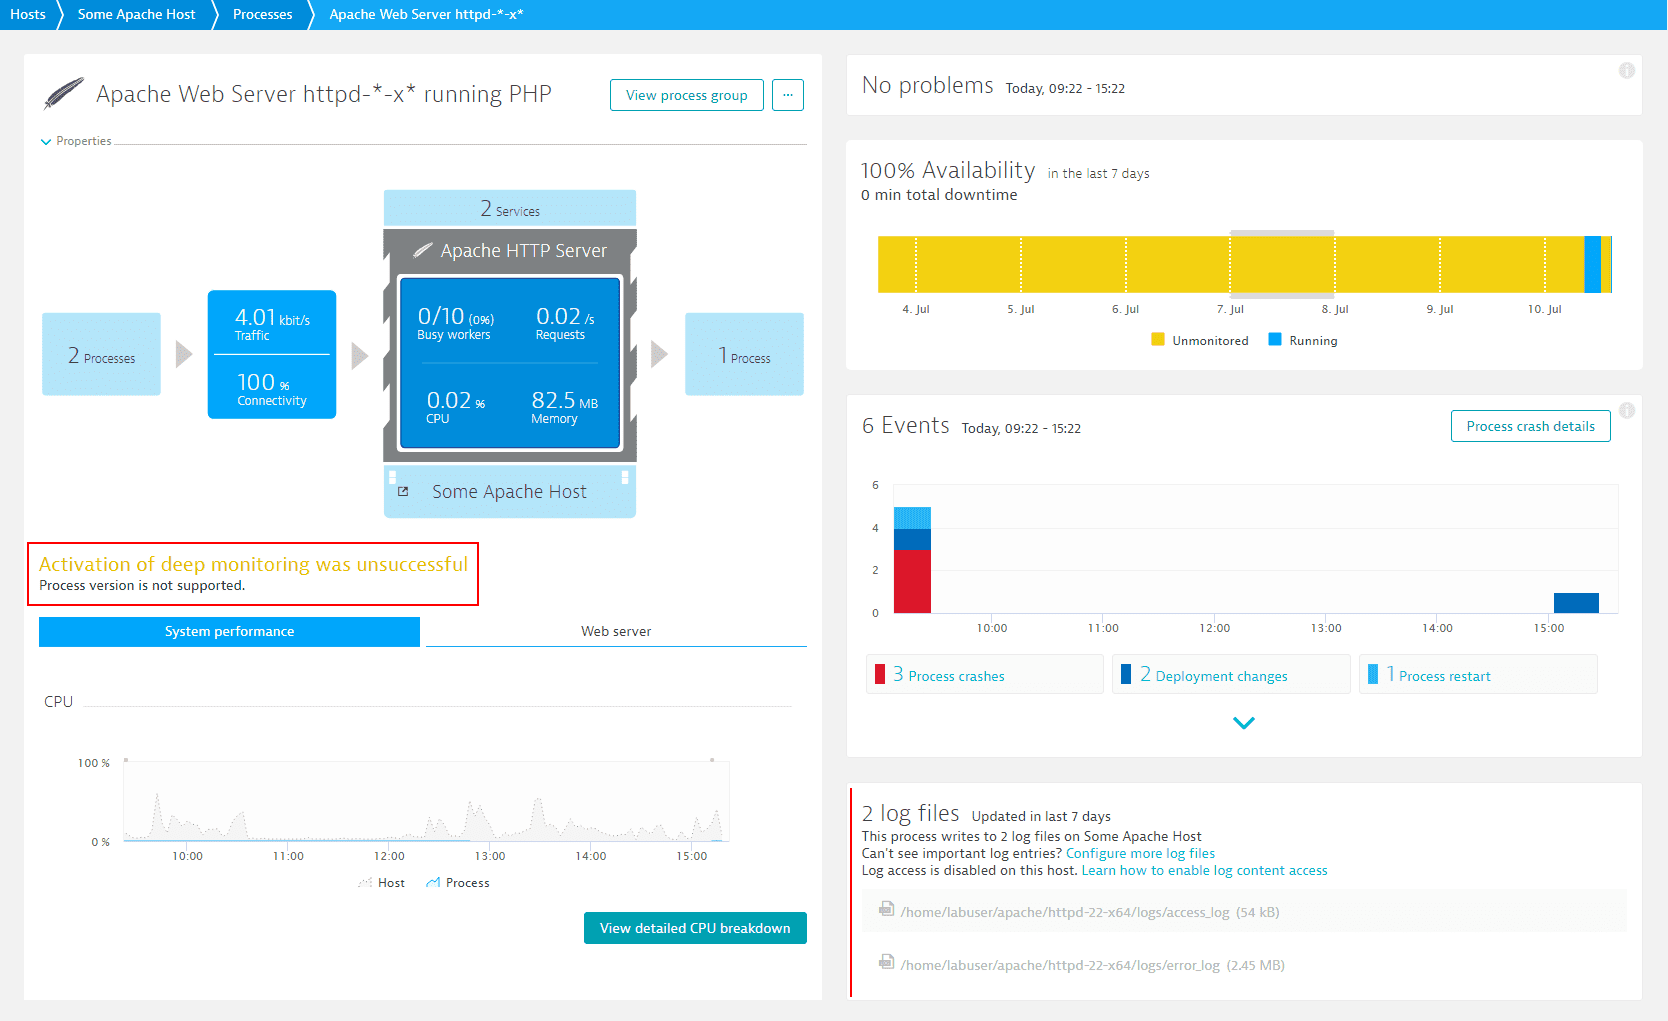Toggle Host series in CPU chart legend
Viewport: 1668px width, 1021px height.
382,883
